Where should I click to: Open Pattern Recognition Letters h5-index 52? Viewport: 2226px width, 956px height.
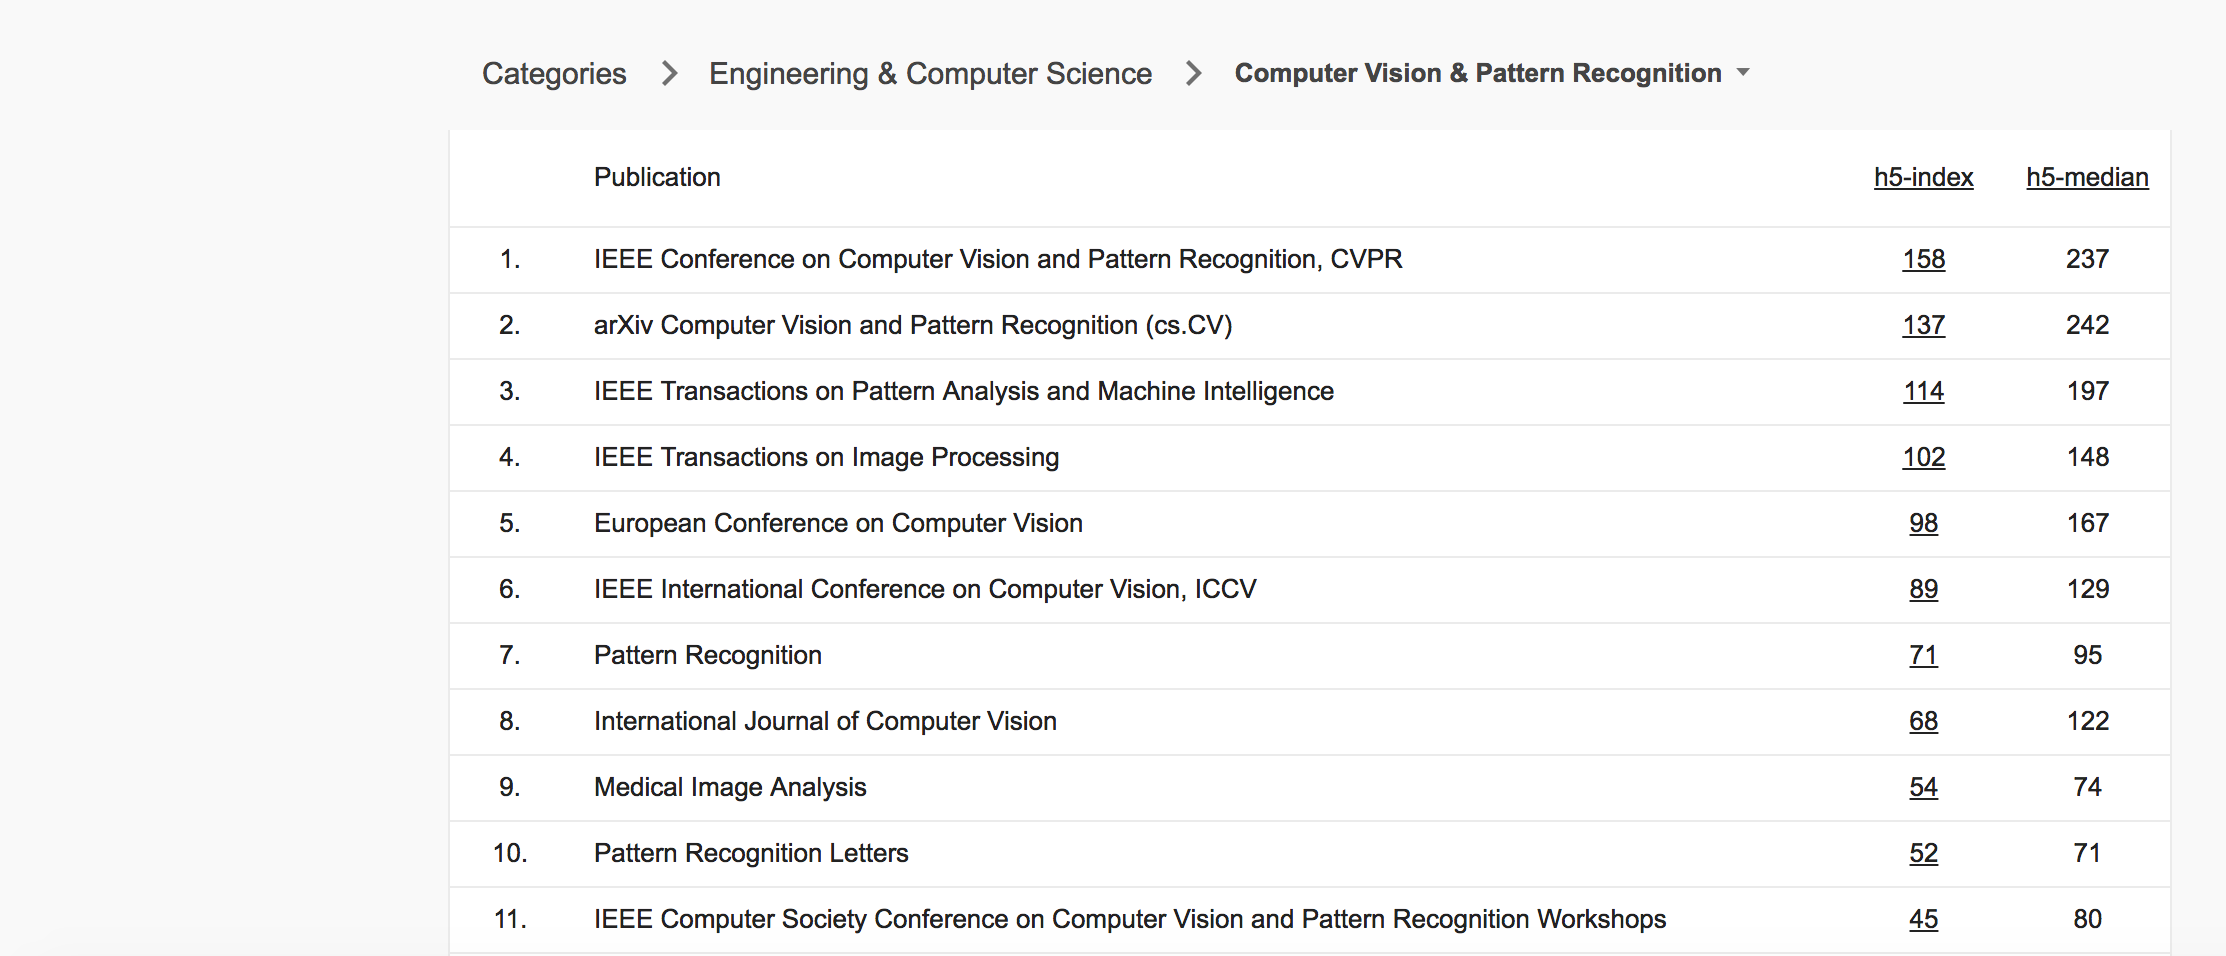pos(1923,853)
